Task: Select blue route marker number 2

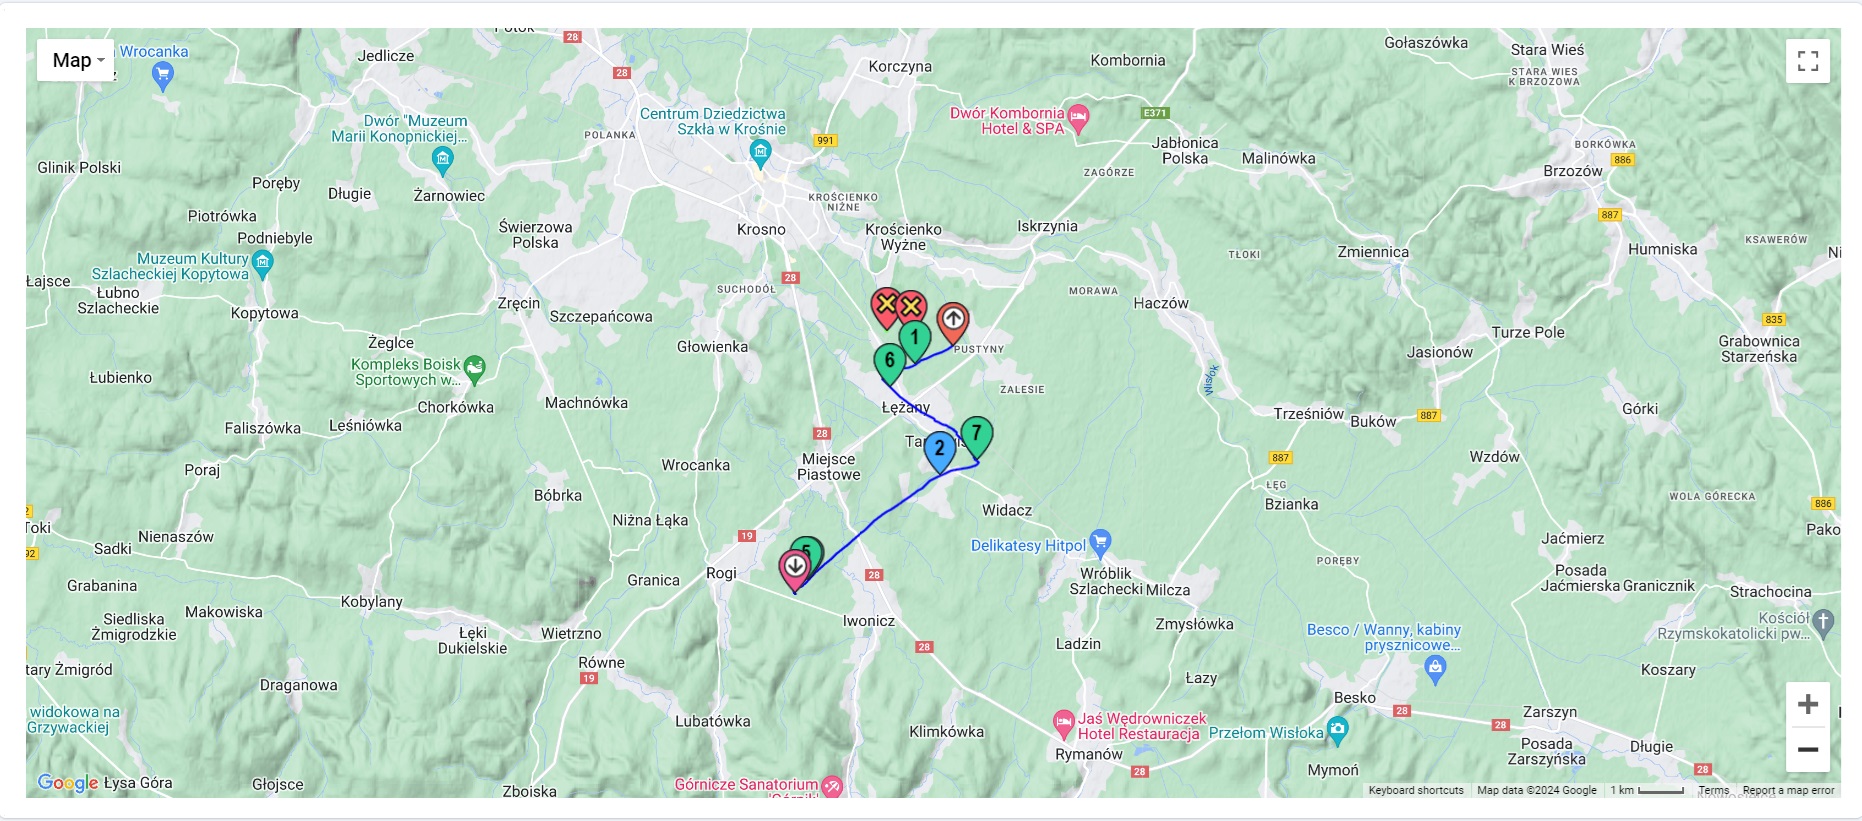Action: click(x=939, y=452)
